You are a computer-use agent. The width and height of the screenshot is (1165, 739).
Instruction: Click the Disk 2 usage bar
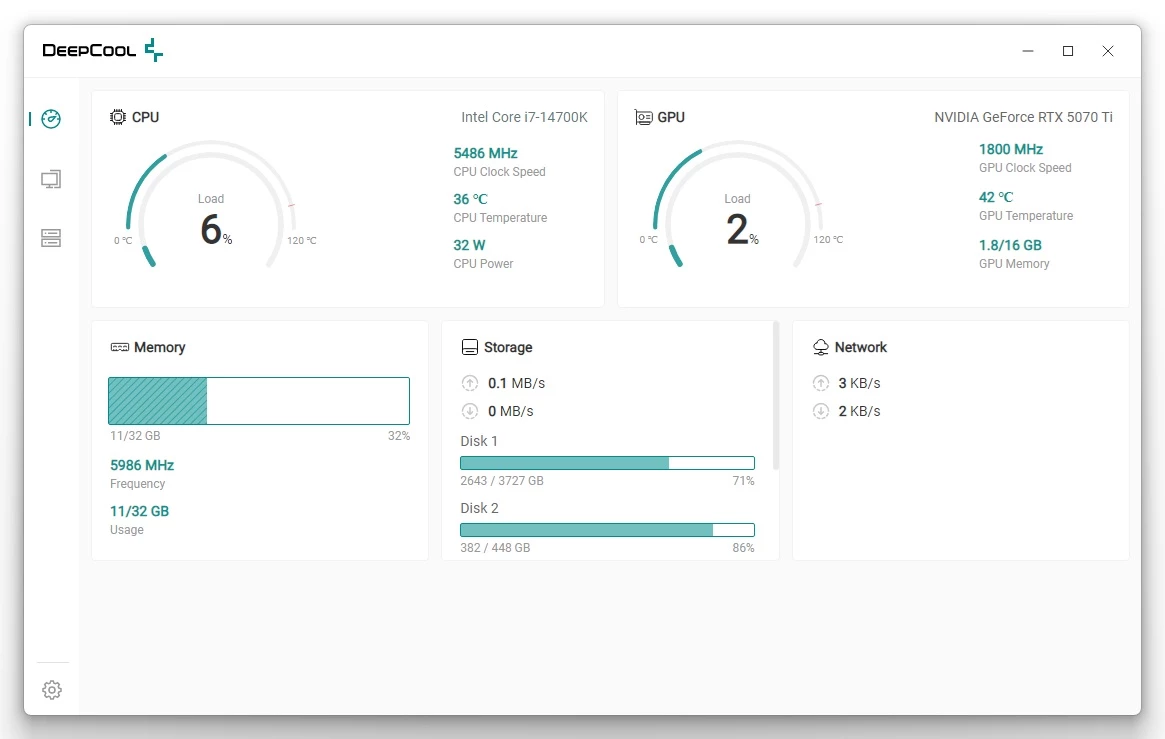607,530
